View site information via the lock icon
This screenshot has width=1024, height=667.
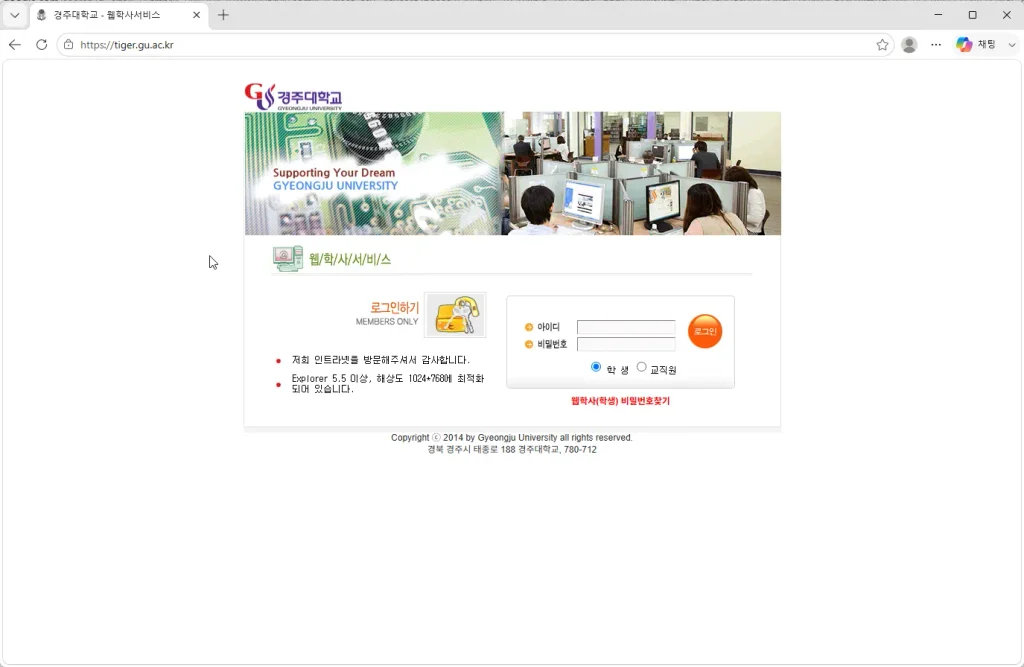coord(69,44)
